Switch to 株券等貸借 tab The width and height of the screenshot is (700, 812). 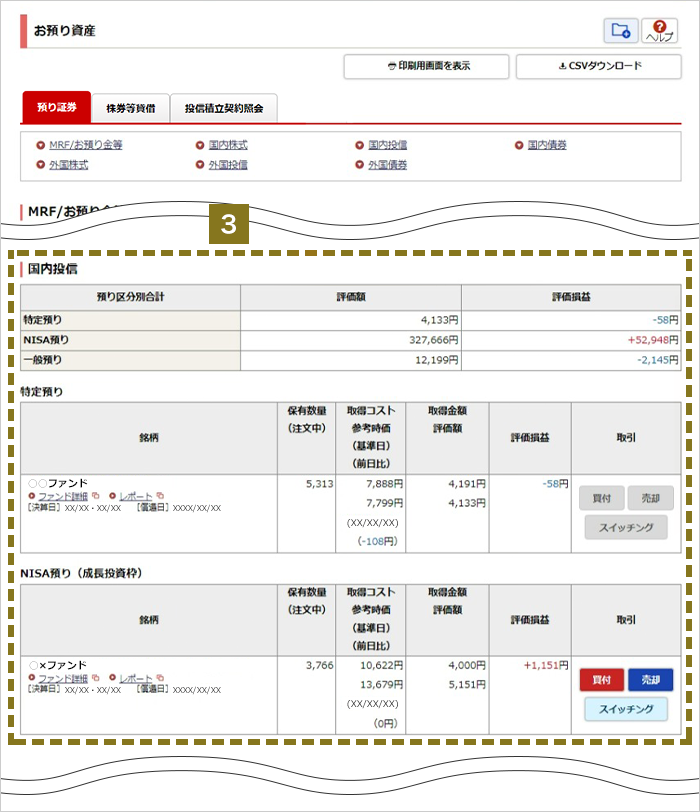(130, 108)
